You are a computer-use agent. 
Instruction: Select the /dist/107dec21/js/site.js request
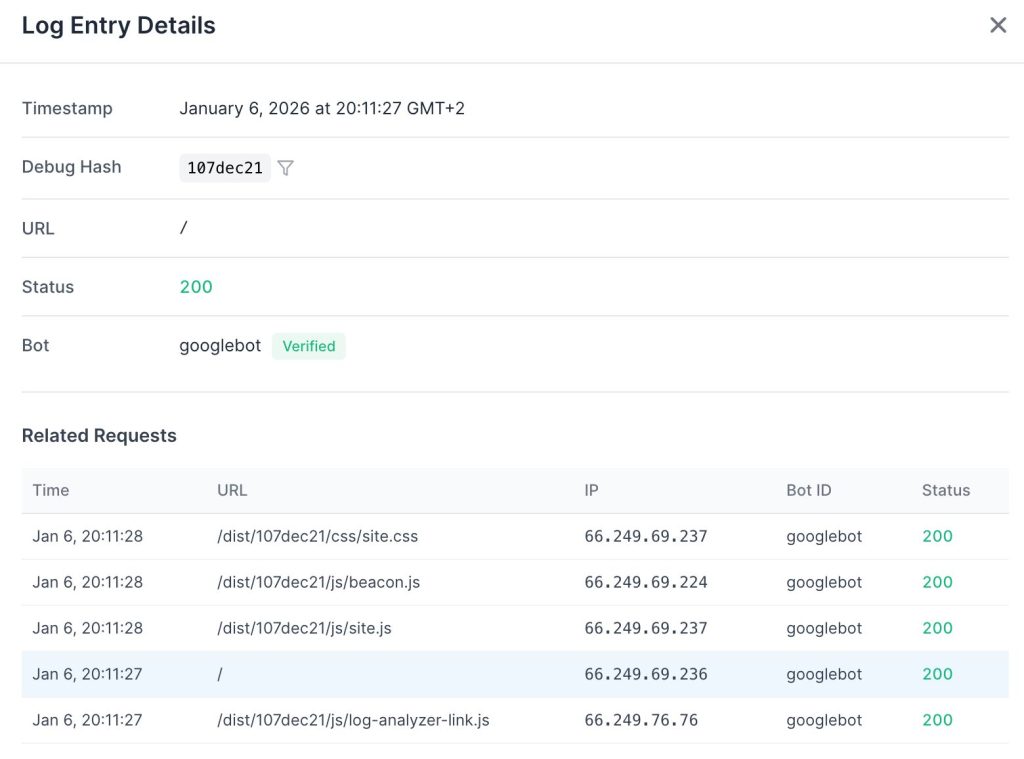304,628
